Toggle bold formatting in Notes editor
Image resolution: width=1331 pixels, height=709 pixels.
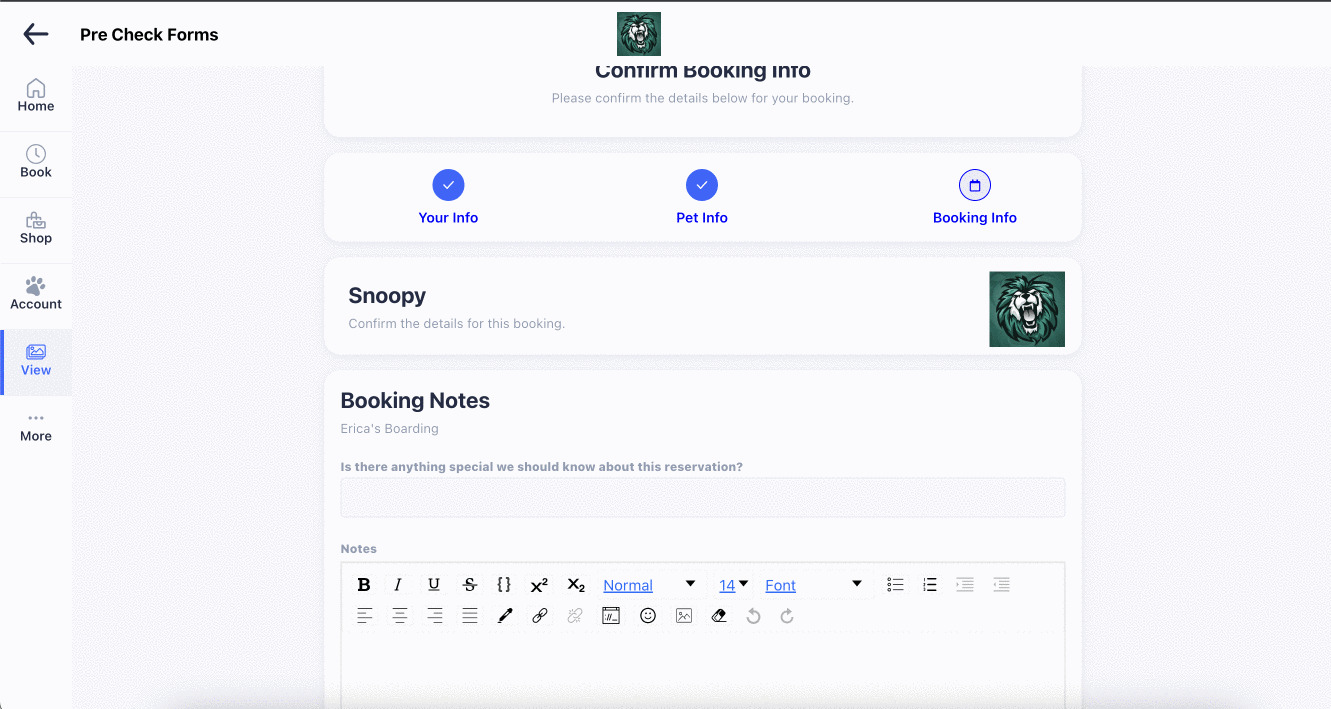click(x=364, y=585)
